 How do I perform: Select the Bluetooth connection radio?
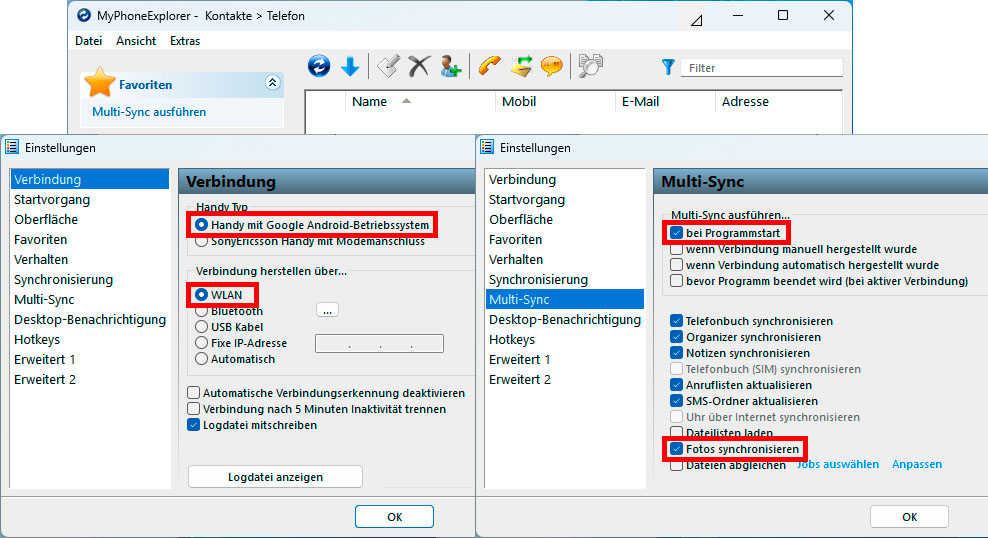point(201,311)
